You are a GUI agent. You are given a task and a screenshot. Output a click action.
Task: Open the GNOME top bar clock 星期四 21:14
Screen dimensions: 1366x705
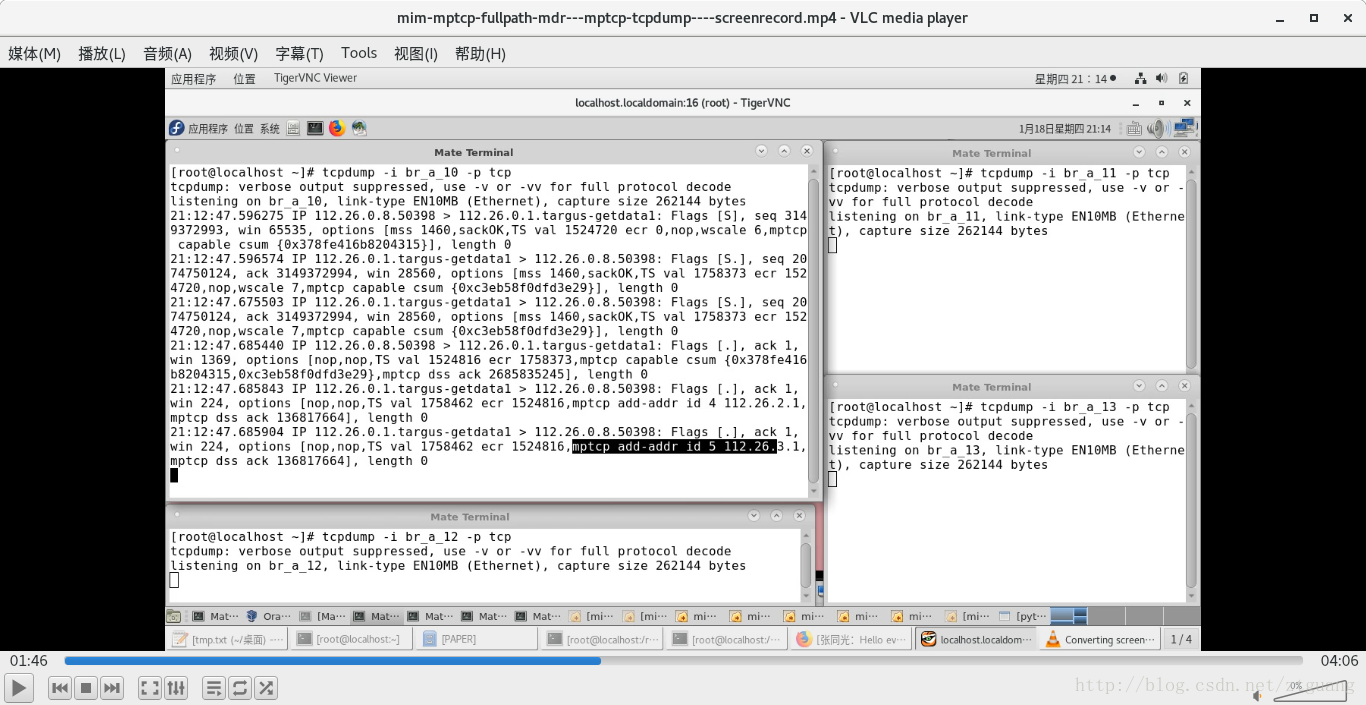click(1071, 79)
